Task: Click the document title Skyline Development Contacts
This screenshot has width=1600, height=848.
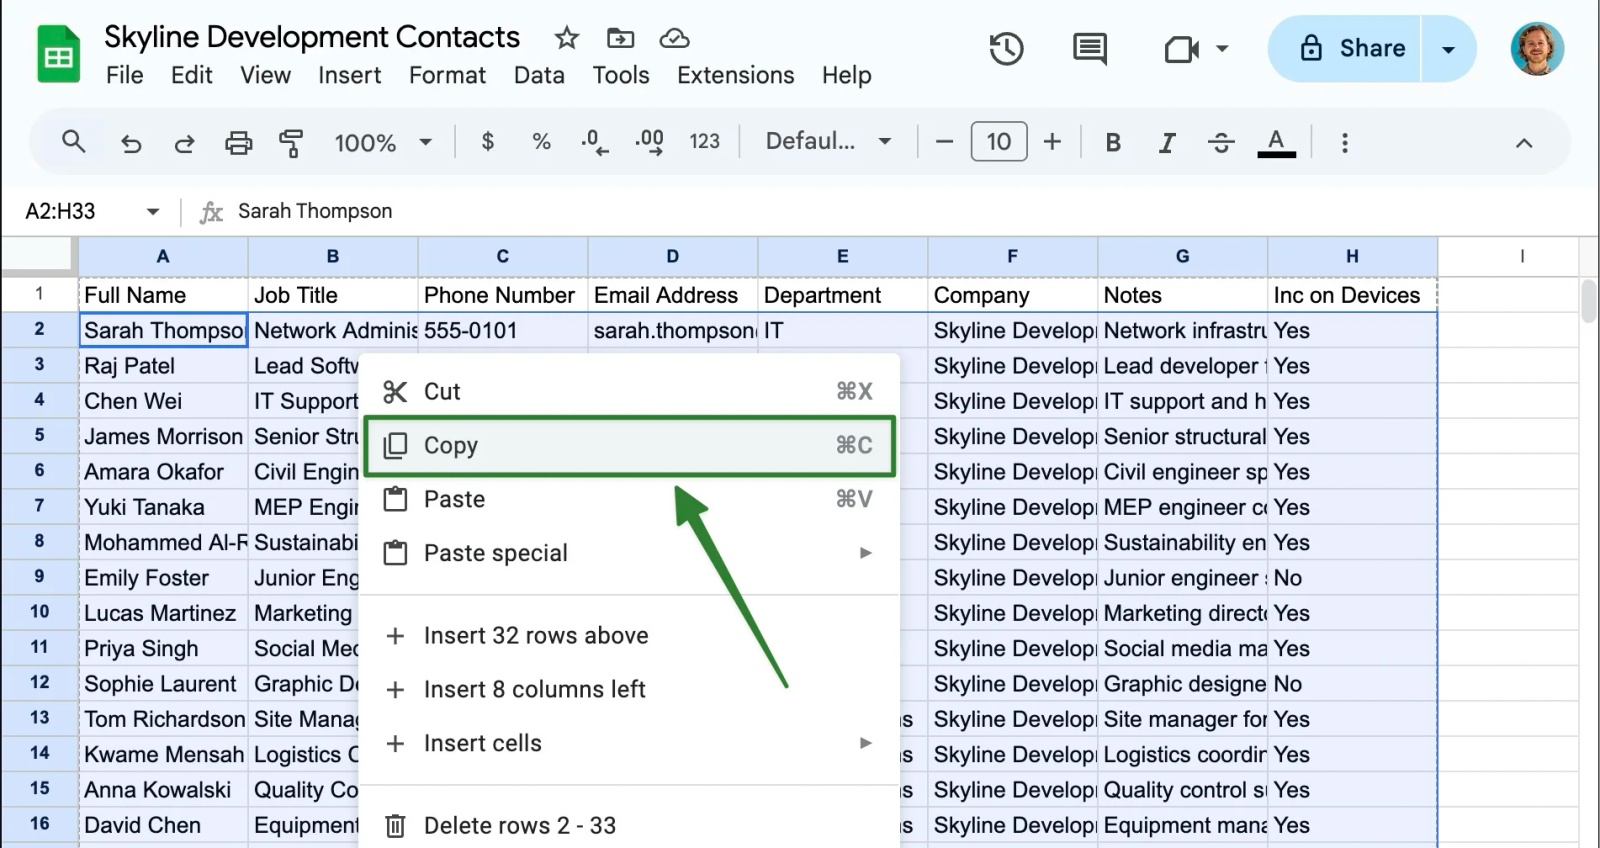Action: click(312, 37)
